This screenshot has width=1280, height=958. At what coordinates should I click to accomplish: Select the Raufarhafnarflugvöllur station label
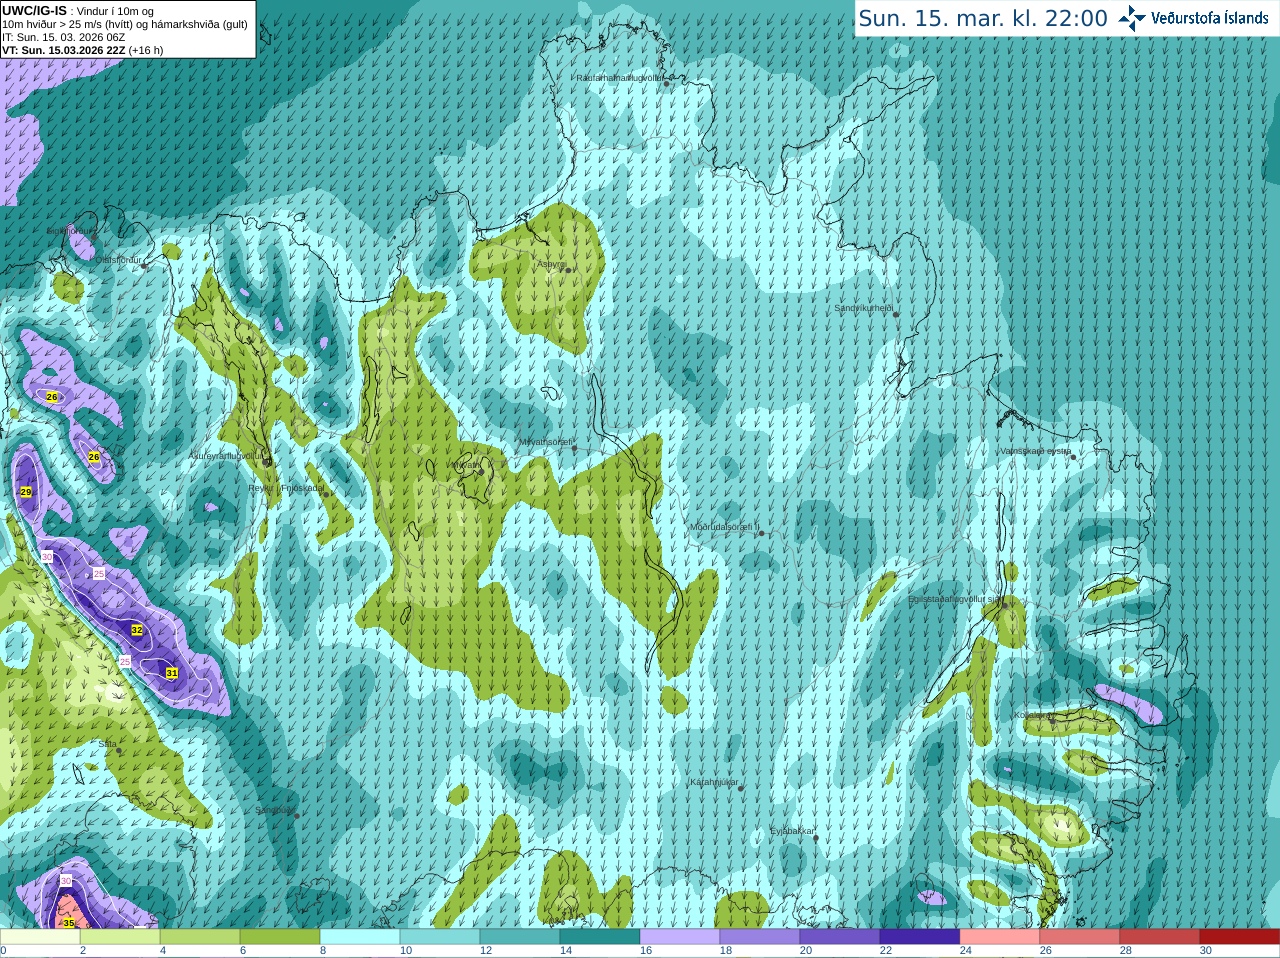(619, 77)
